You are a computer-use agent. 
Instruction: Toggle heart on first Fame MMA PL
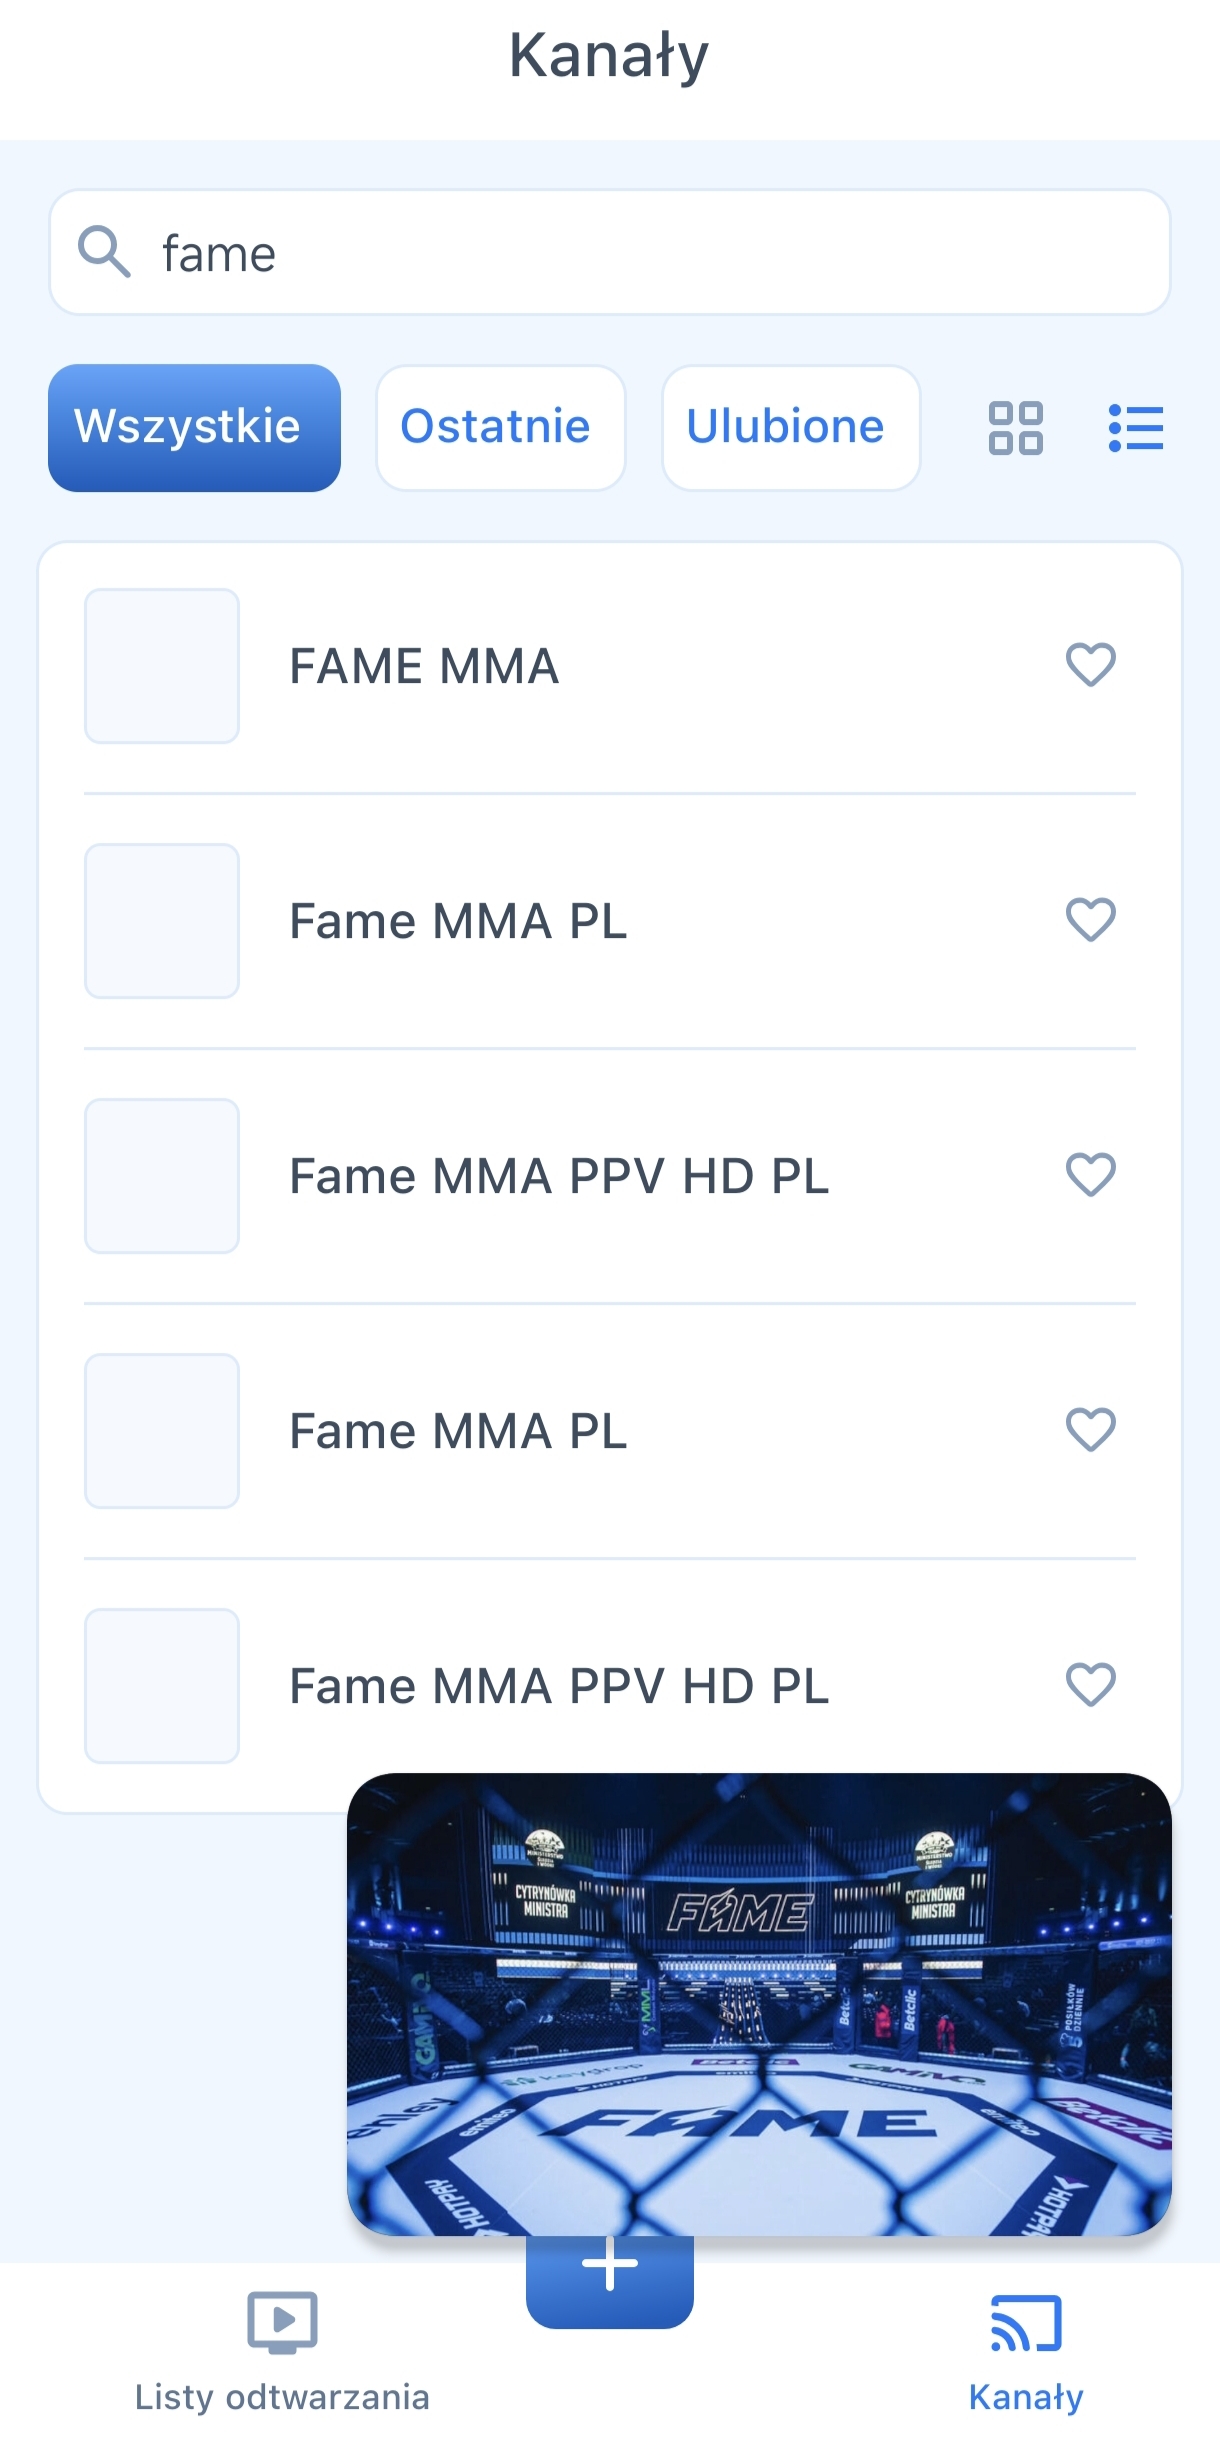1090,920
